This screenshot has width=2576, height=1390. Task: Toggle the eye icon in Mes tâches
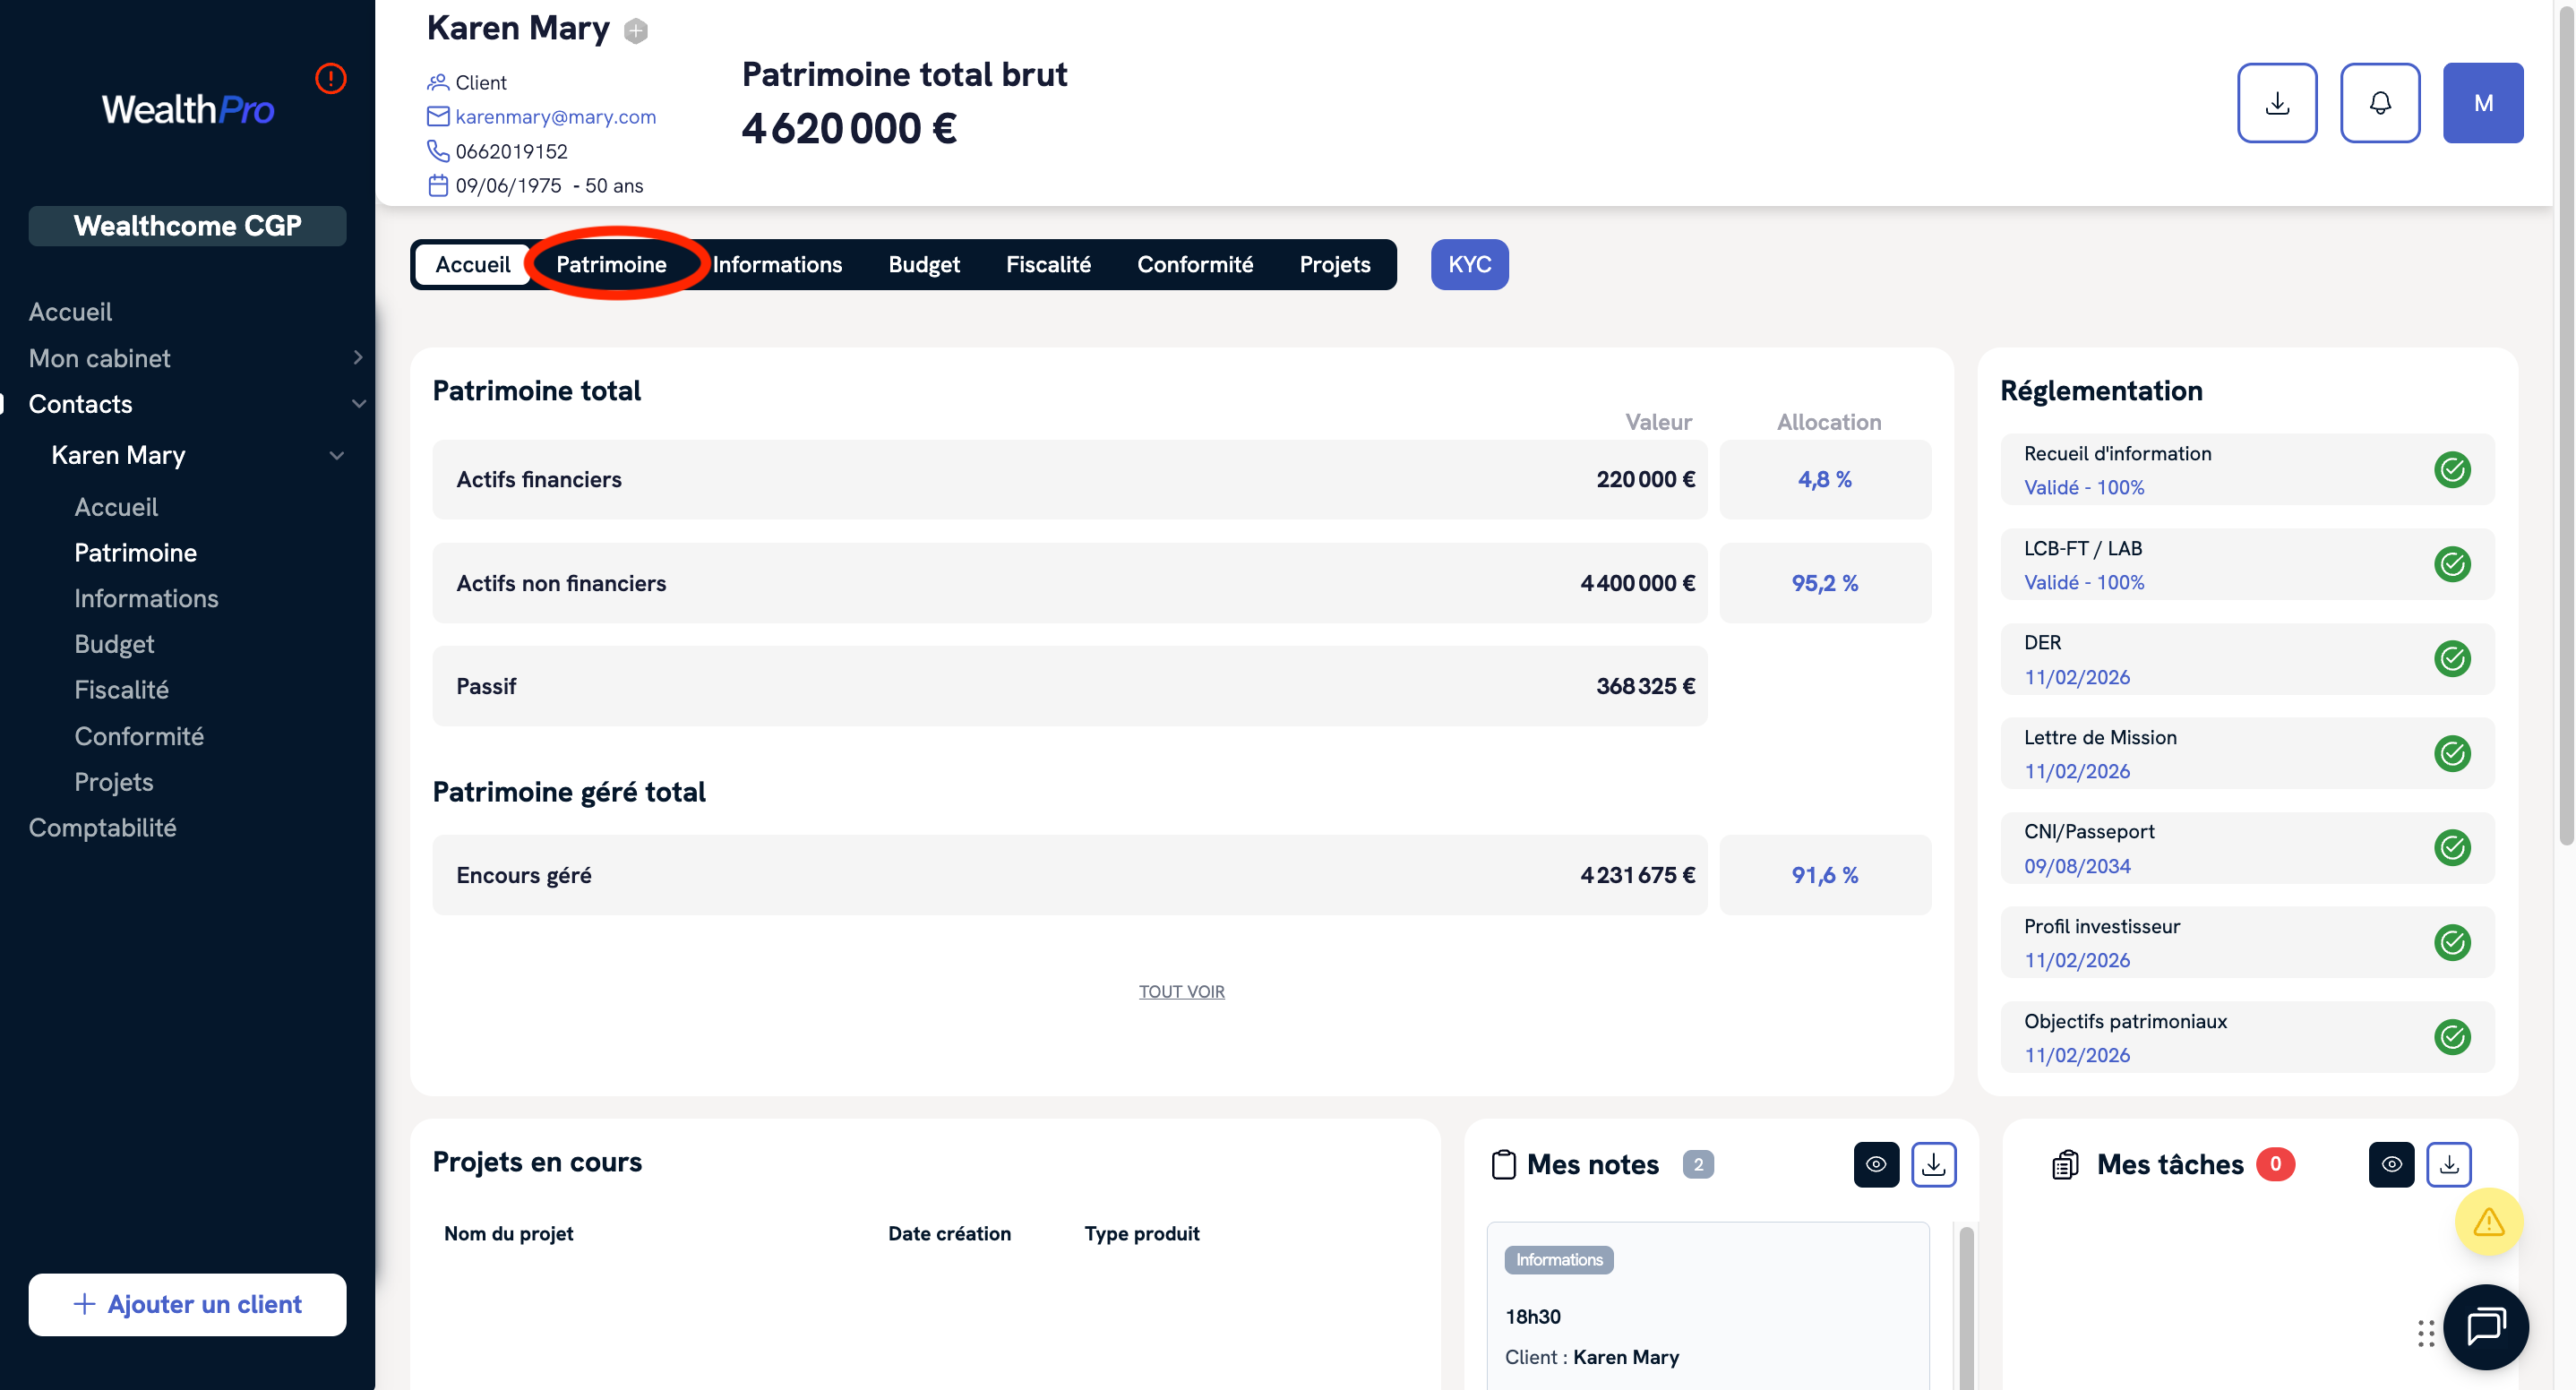pos(2391,1164)
